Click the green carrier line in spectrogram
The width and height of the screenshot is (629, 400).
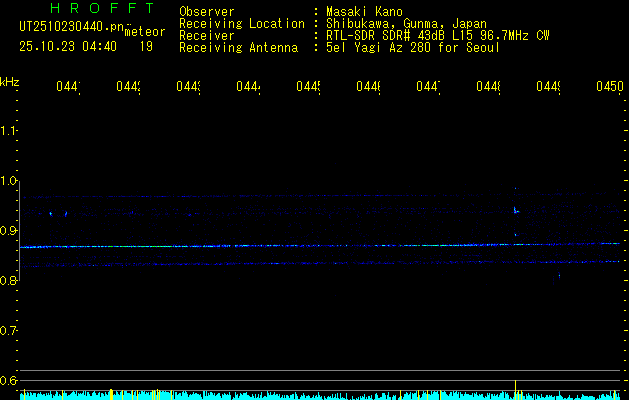pos(150,246)
